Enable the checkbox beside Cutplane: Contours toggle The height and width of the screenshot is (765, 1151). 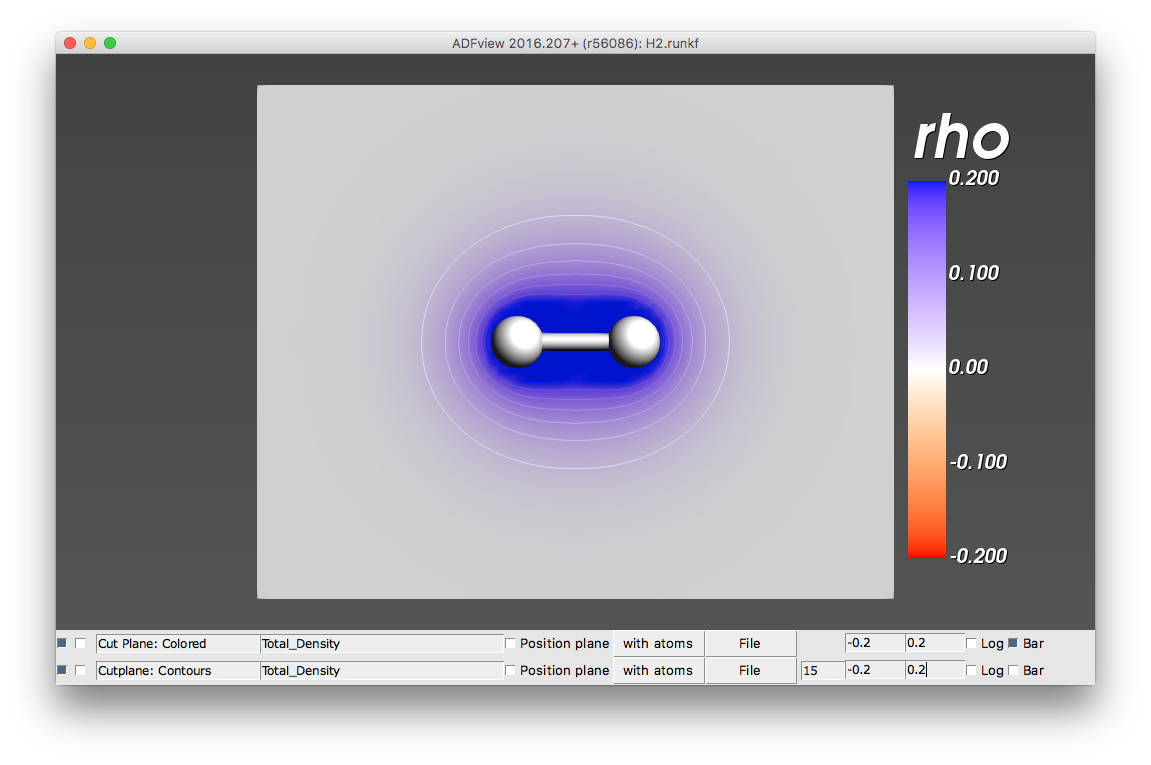[x=81, y=670]
